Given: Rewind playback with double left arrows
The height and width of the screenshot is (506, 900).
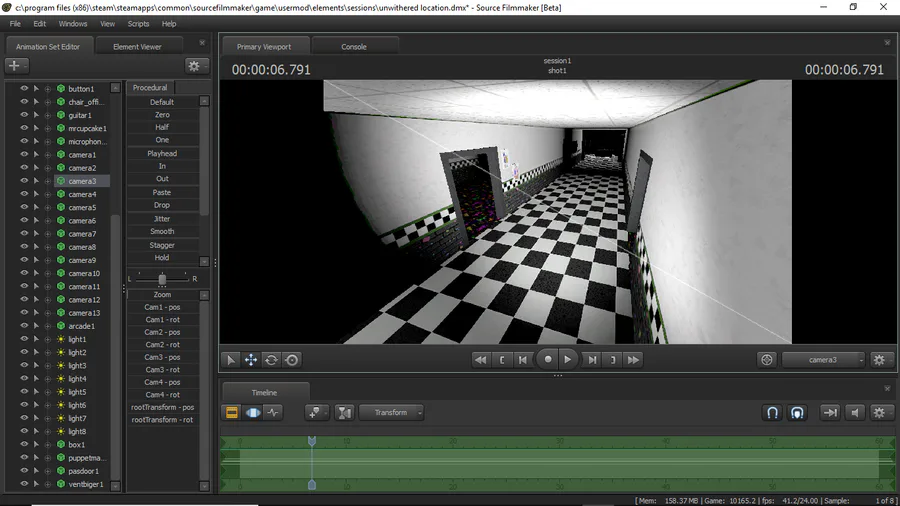Looking at the screenshot, I should [x=480, y=360].
